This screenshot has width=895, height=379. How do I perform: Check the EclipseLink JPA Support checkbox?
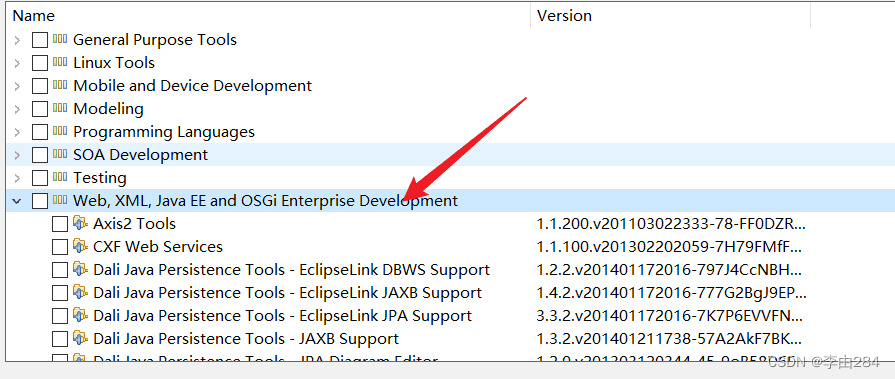click(60, 316)
